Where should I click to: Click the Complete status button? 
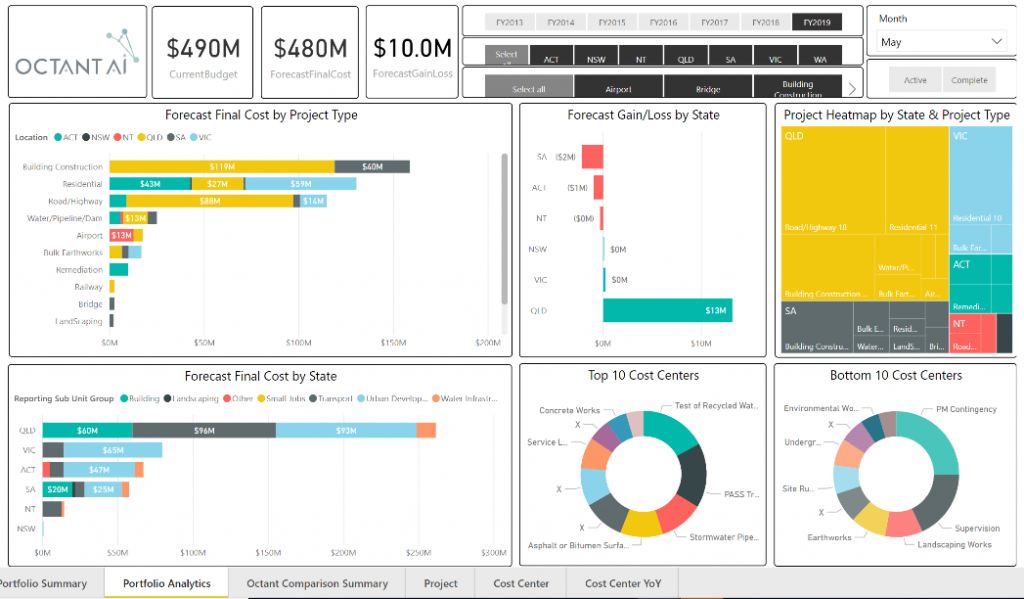(969, 80)
